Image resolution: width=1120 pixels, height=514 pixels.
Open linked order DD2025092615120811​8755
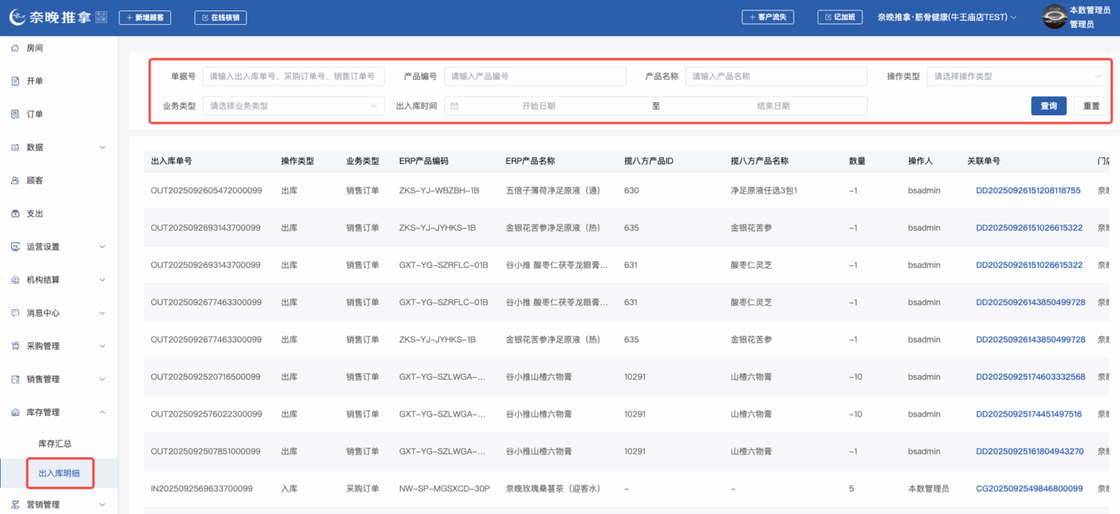tap(1028, 191)
